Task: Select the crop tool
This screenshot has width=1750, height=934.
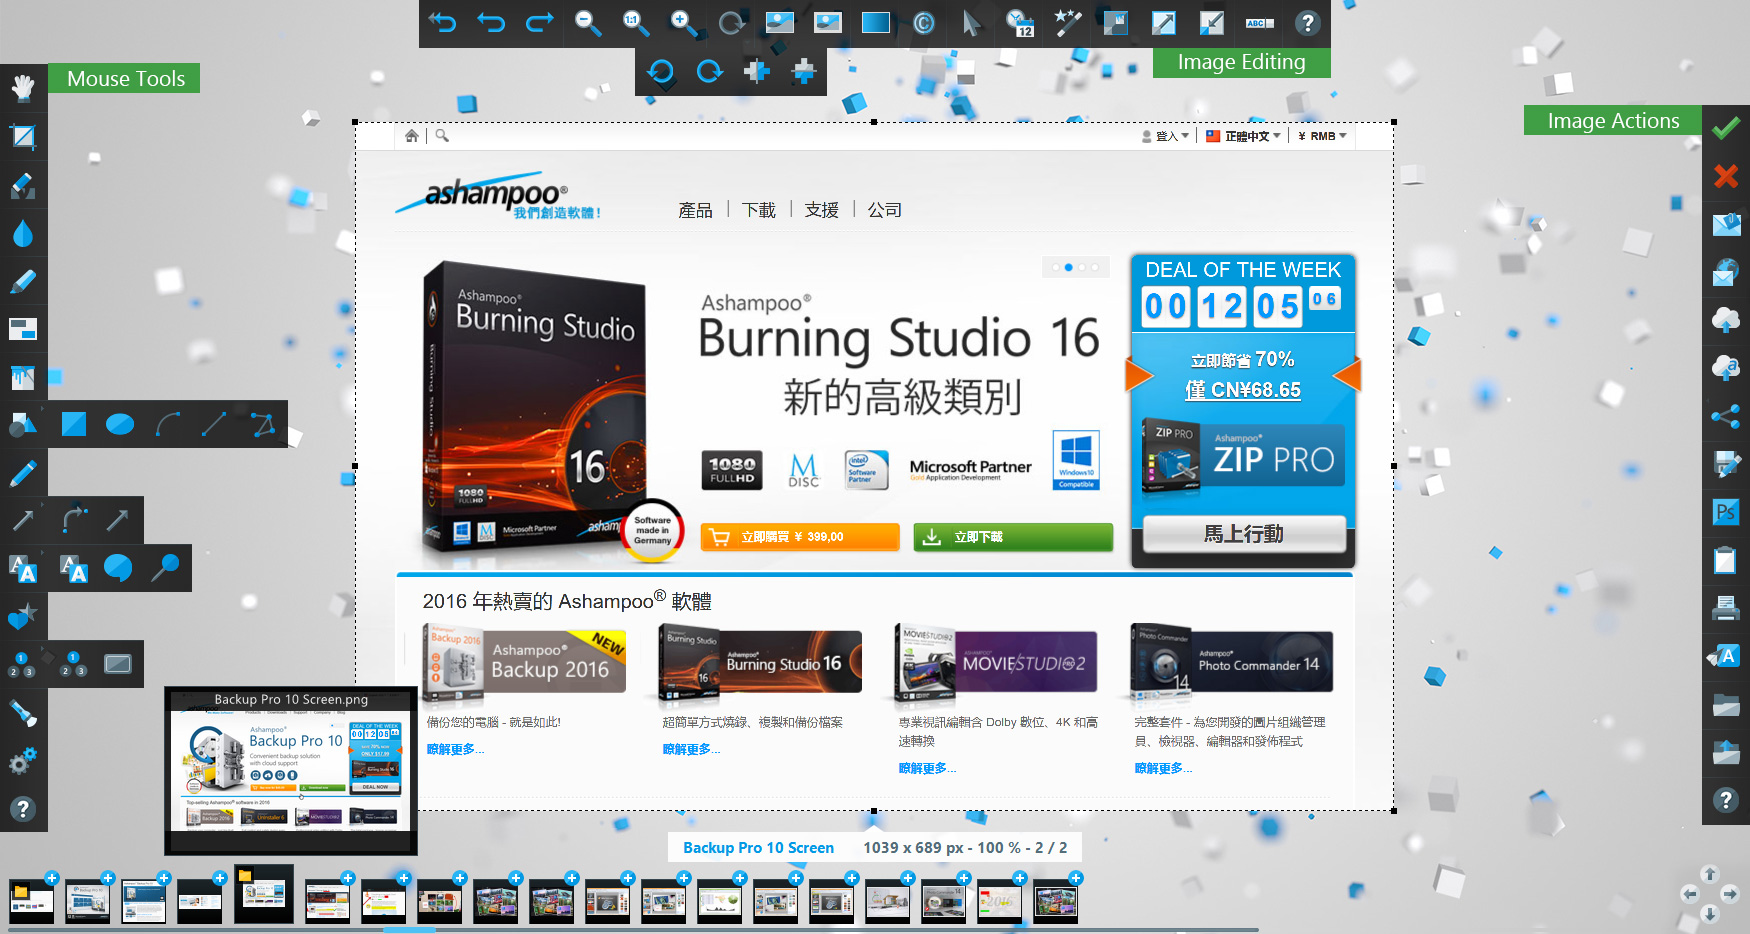Action: (x=23, y=137)
